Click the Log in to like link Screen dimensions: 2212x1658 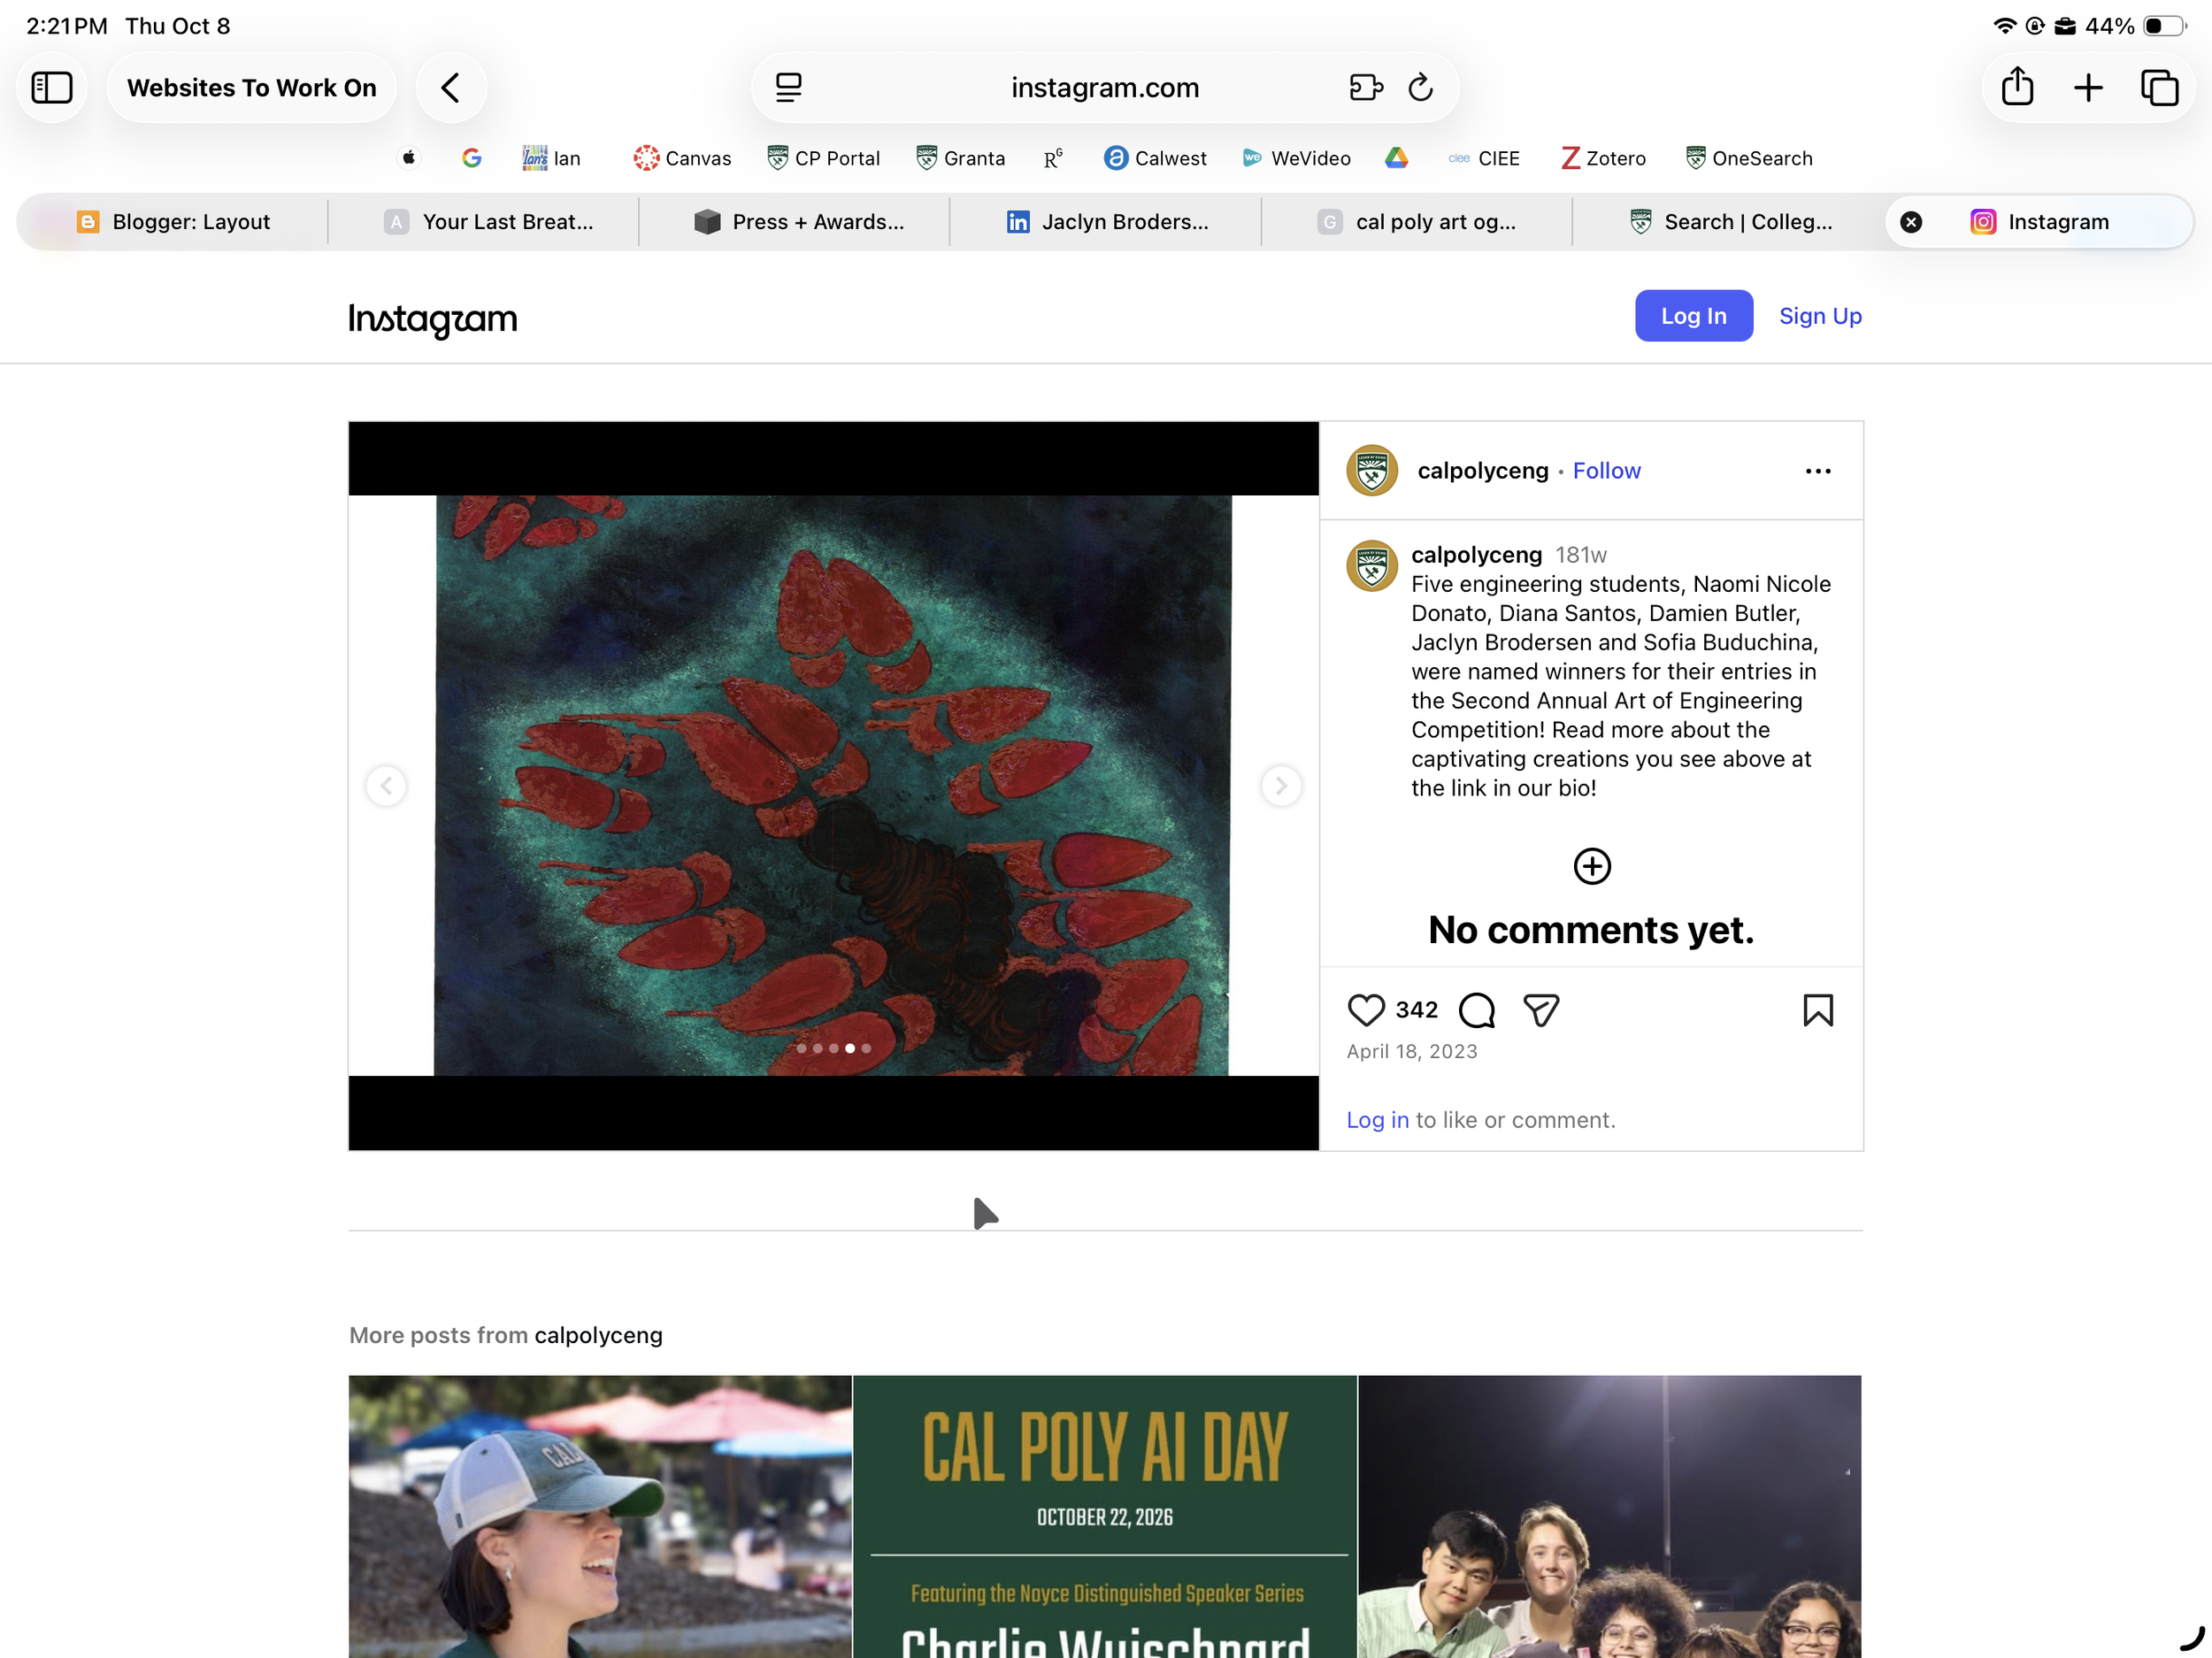tap(1377, 1120)
